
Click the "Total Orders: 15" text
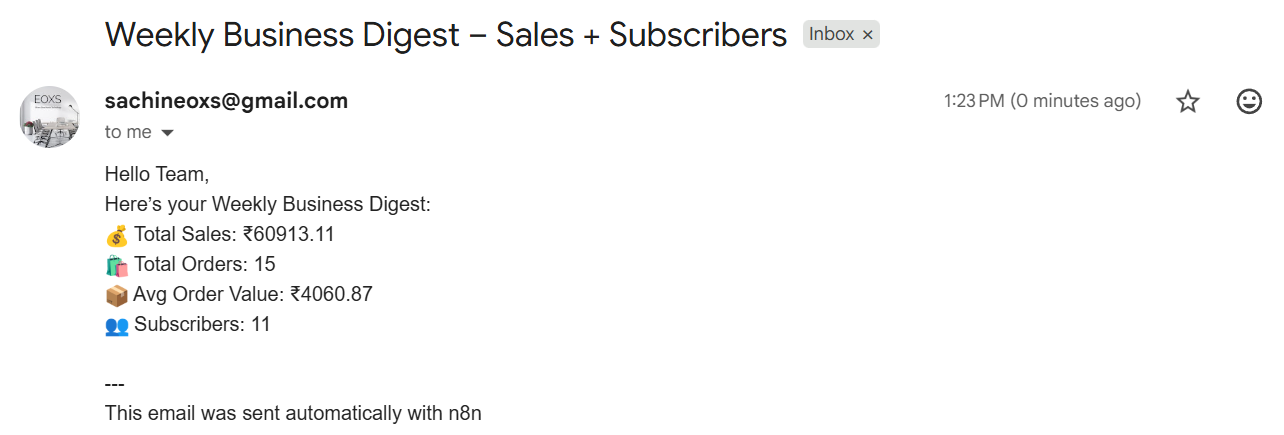coord(205,265)
